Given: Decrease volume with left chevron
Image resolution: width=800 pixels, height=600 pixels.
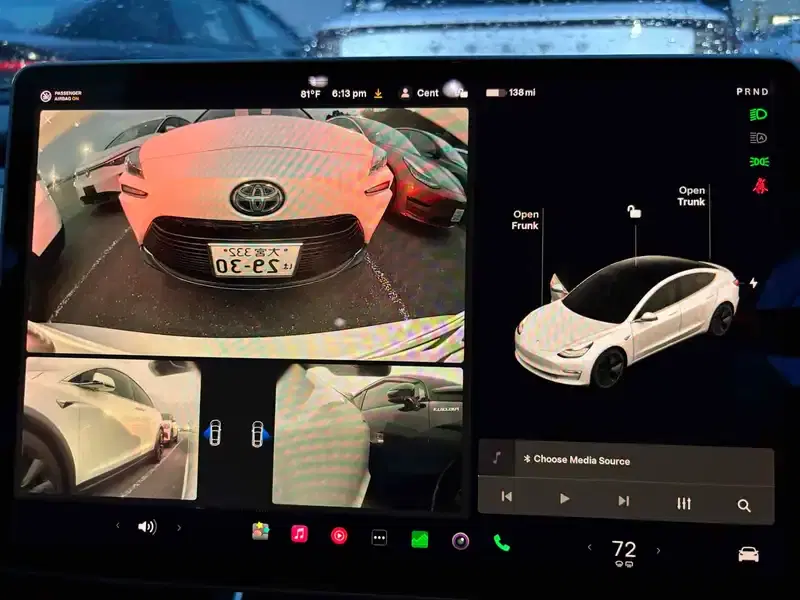Looking at the screenshot, I should 118,525.
